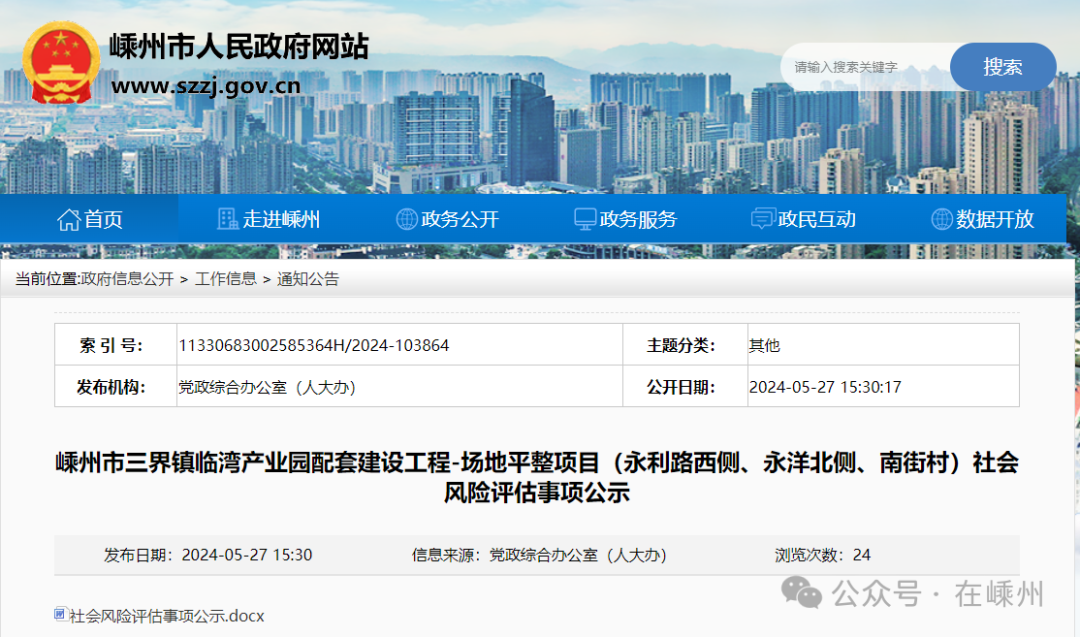Select the 政务公开 navigation item
Screen dimensions: 1080x637
(459, 219)
